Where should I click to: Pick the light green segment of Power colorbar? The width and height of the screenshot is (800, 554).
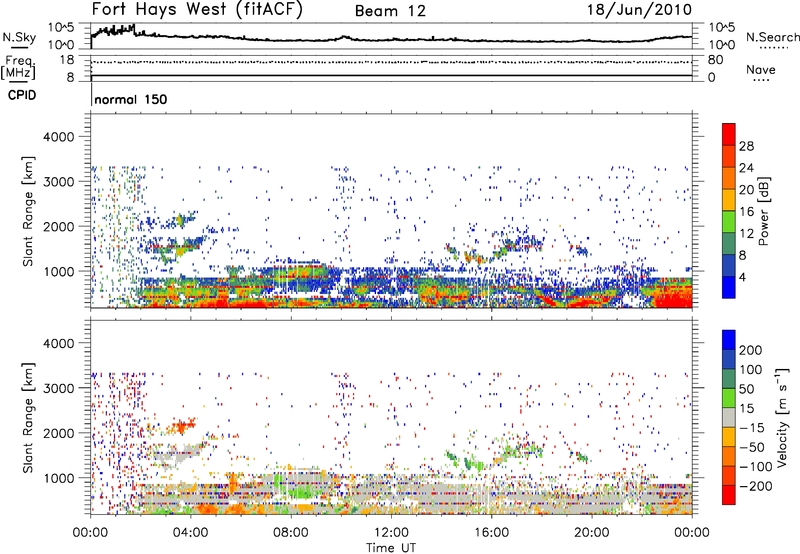point(729,221)
